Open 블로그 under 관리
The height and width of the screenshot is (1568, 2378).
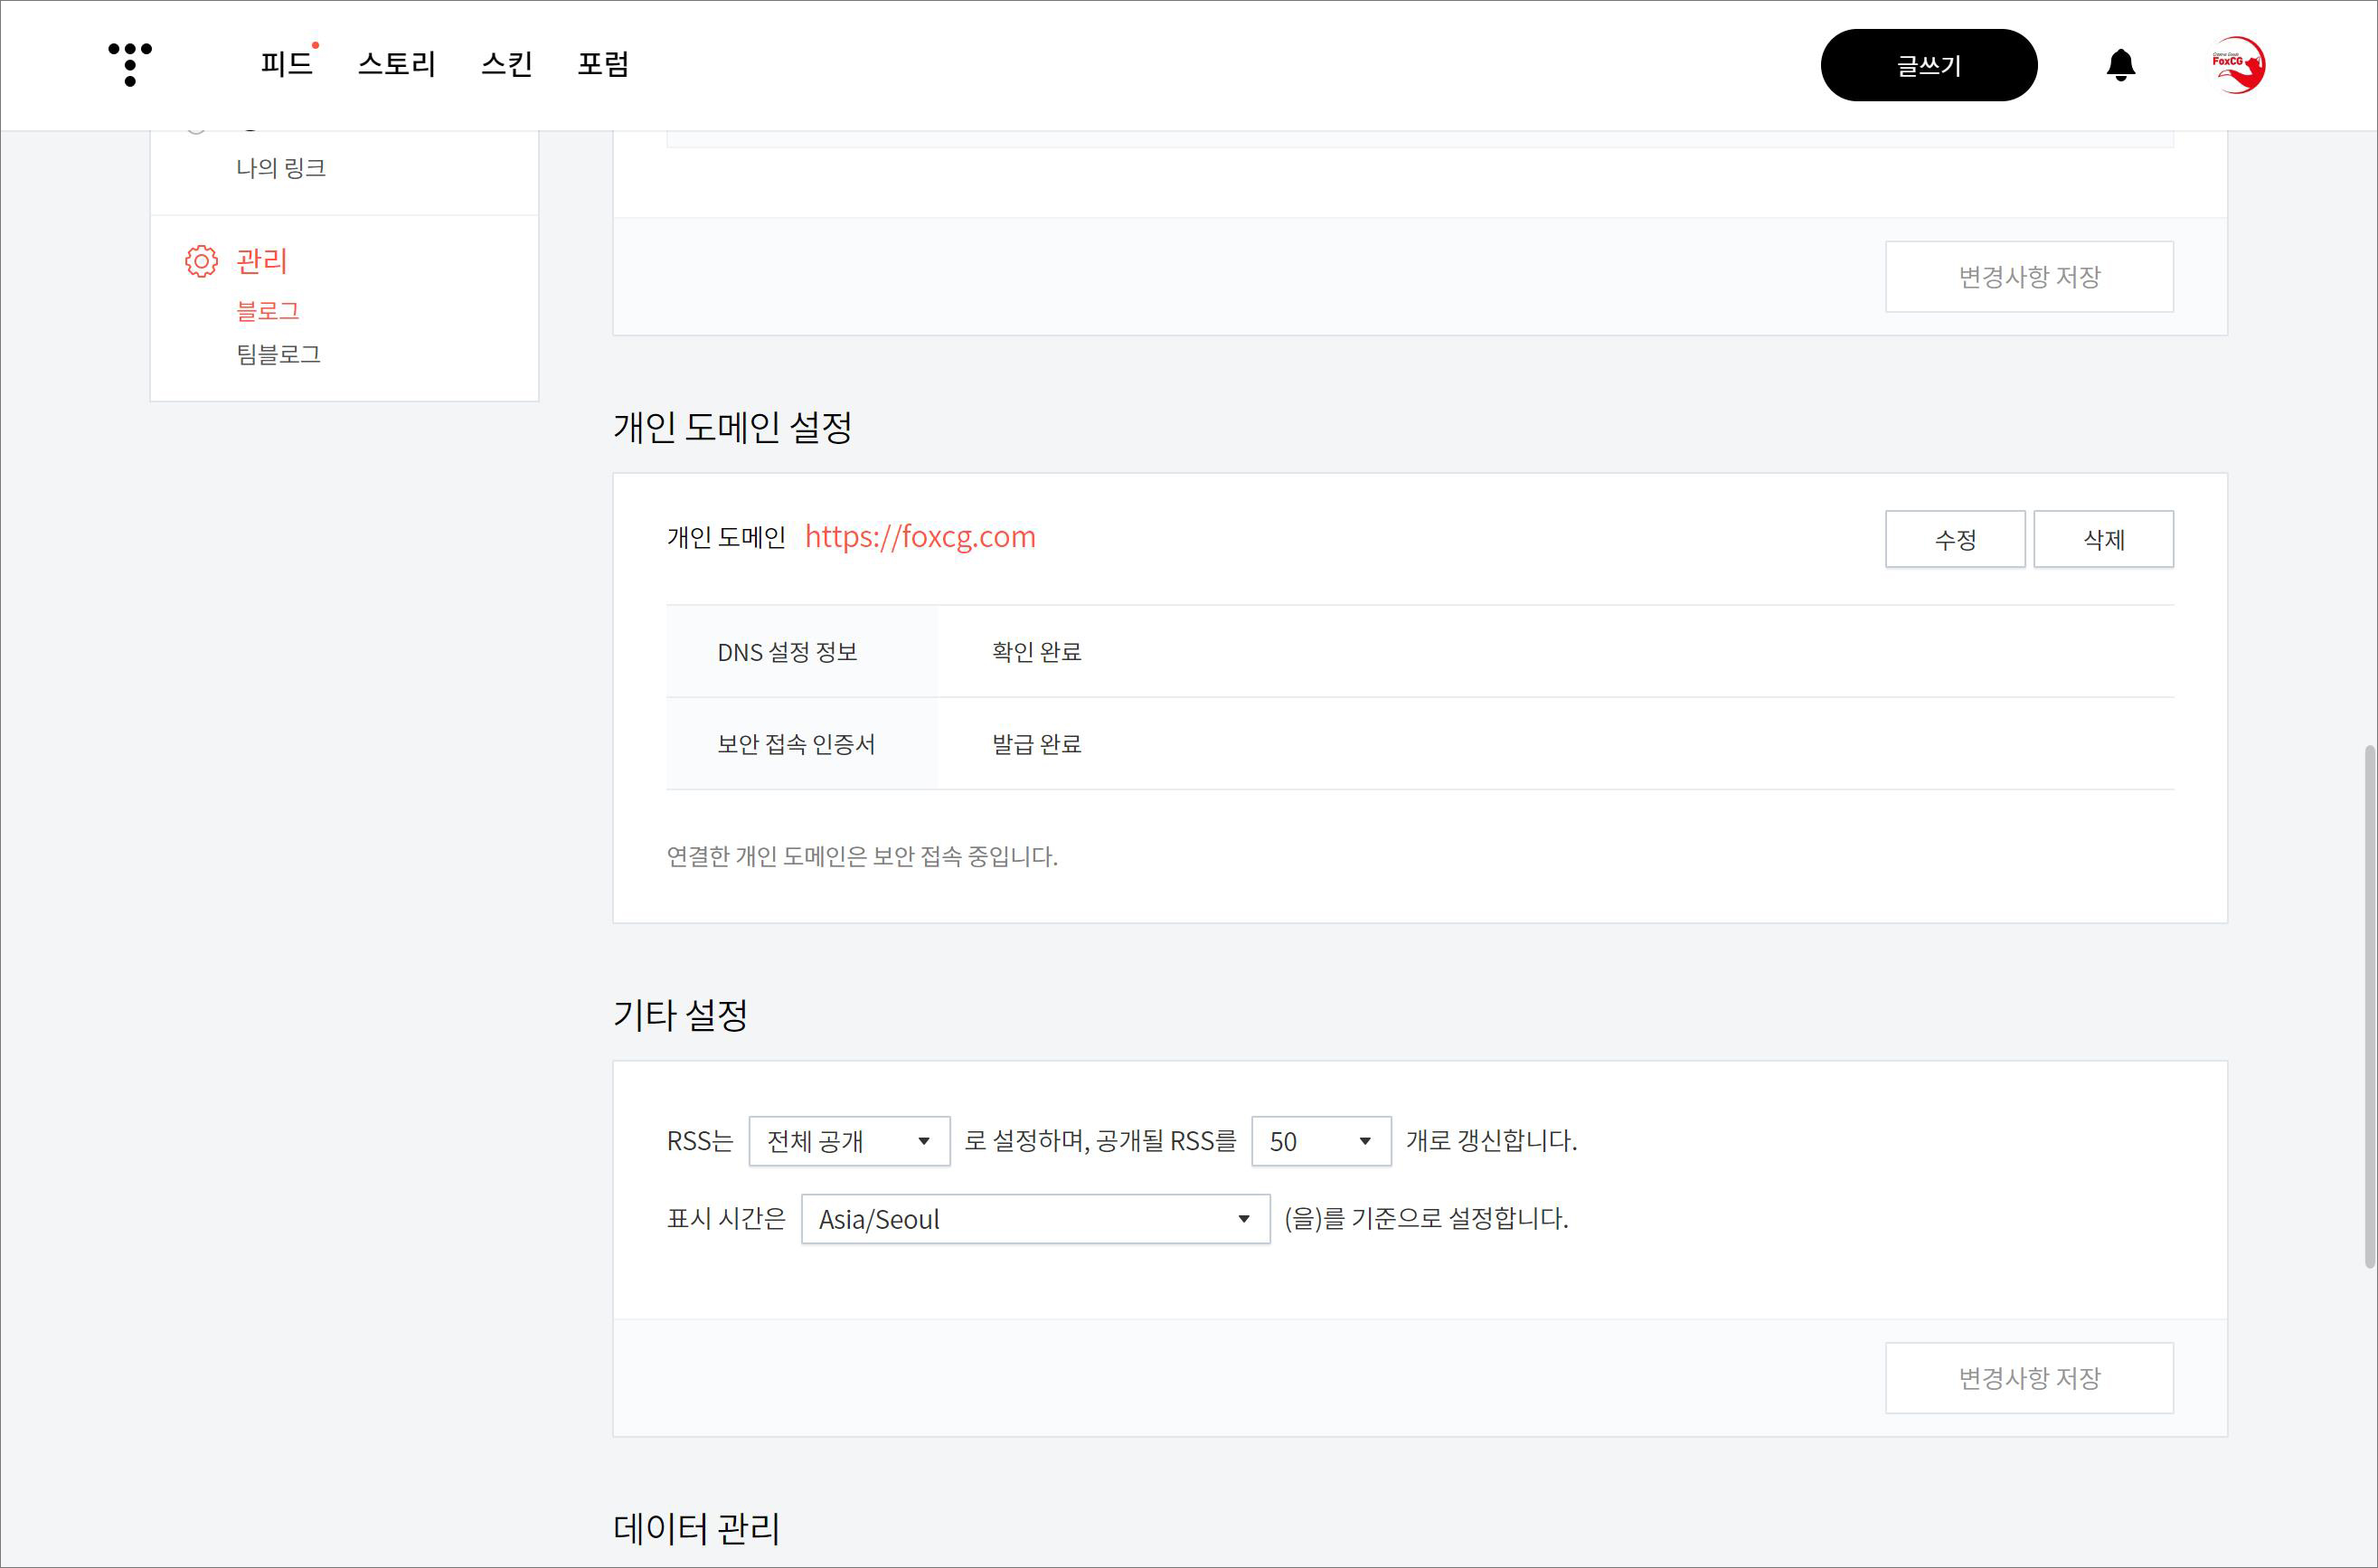coord(268,311)
